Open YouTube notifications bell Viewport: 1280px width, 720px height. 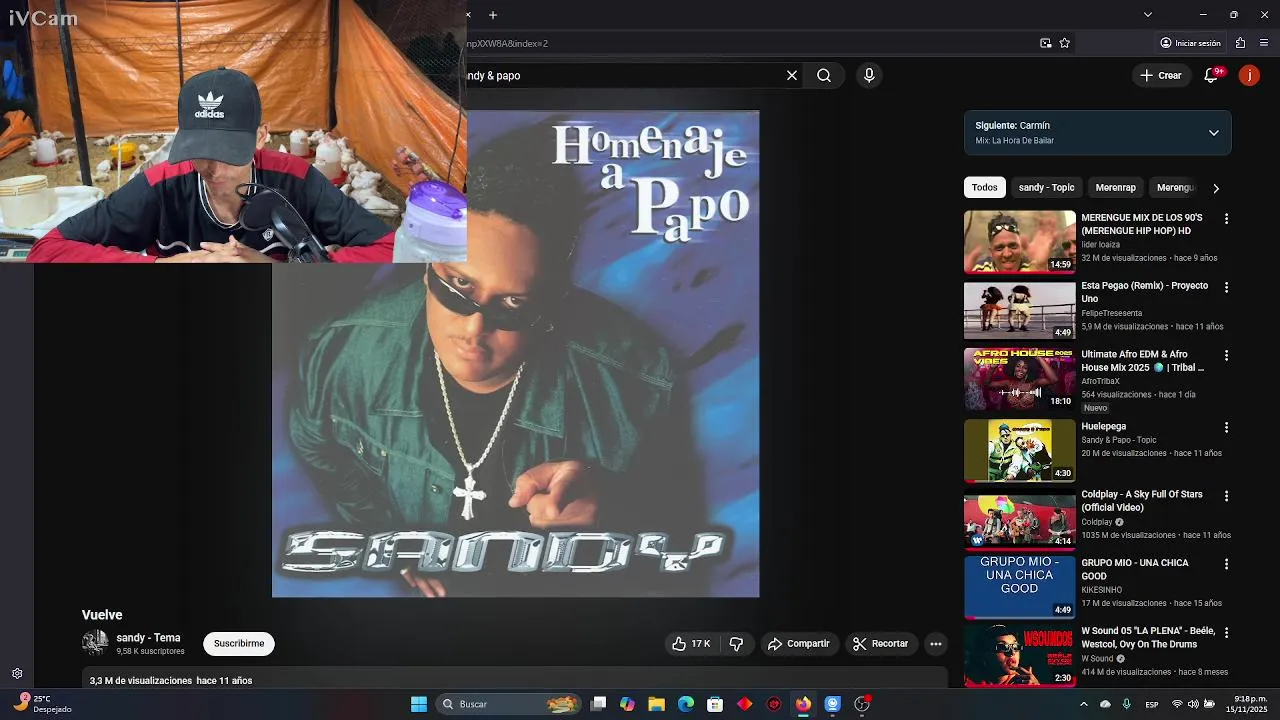(x=1211, y=75)
